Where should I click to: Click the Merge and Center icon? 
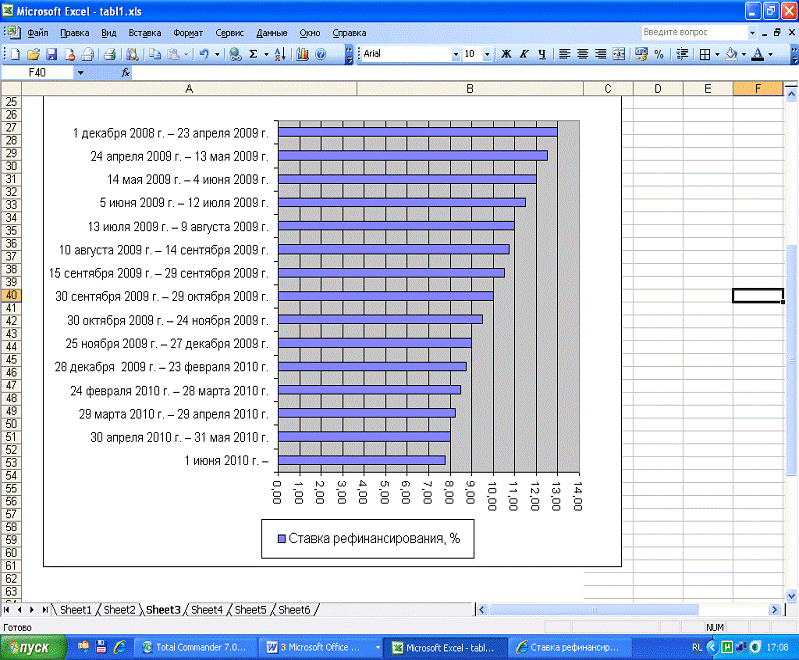pos(618,54)
